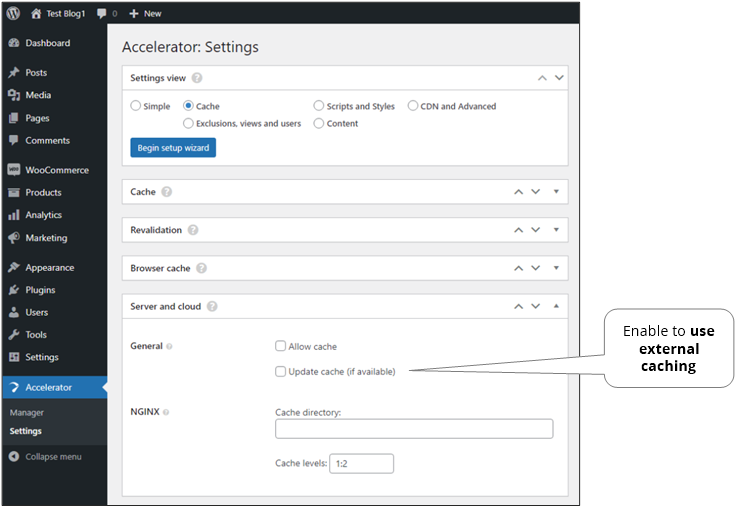Expand the Revalidation panel using triangle toggle
Image resolution: width=735 pixels, height=508 pixels.
coord(557,229)
